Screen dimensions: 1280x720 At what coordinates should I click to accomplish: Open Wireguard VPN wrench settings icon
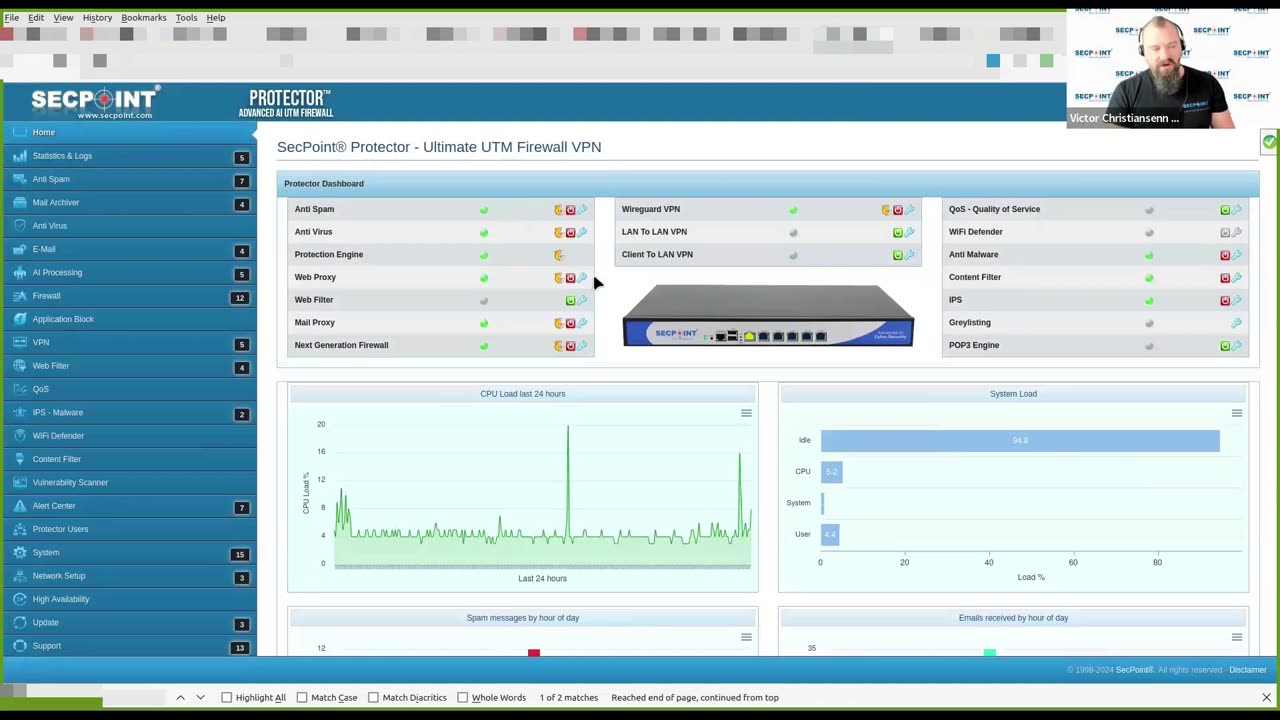pos(910,210)
